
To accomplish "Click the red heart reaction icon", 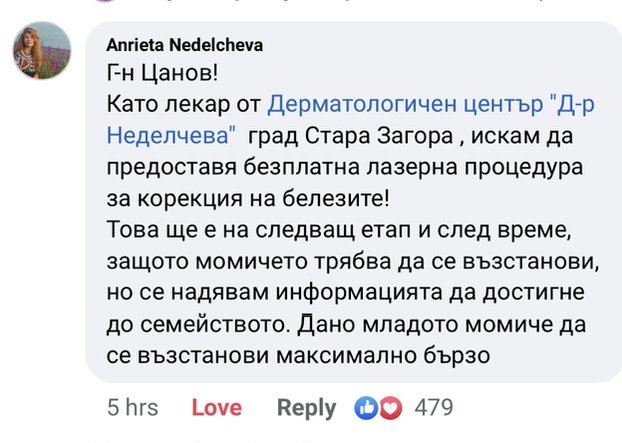I will tap(389, 408).
